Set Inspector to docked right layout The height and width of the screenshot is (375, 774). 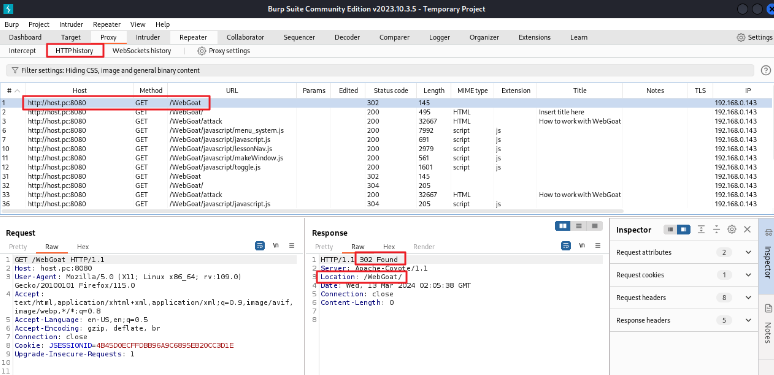click(x=683, y=229)
